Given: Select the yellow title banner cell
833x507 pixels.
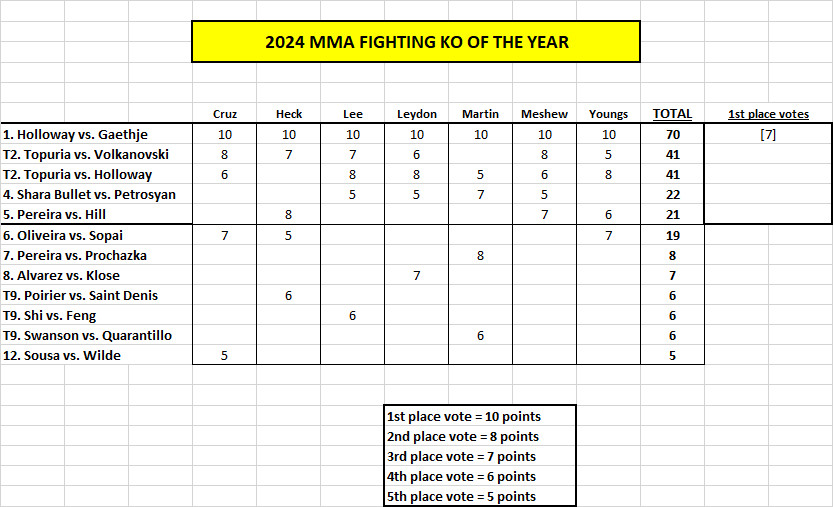Looking at the screenshot, I should tap(416, 41).
